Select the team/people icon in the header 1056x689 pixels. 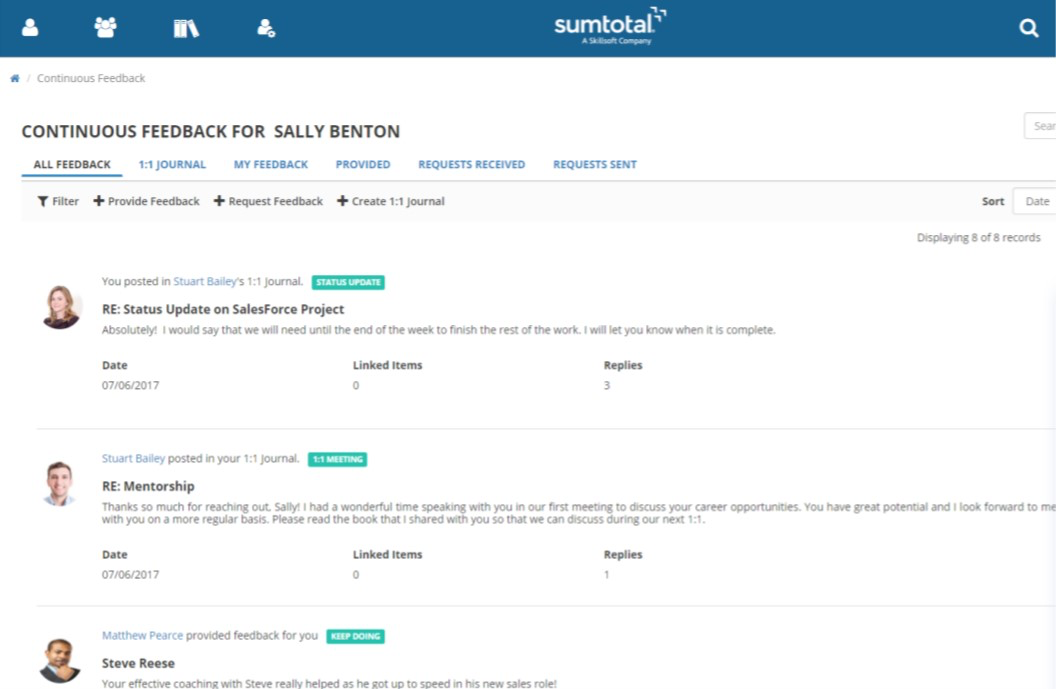click(x=105, y=27)
